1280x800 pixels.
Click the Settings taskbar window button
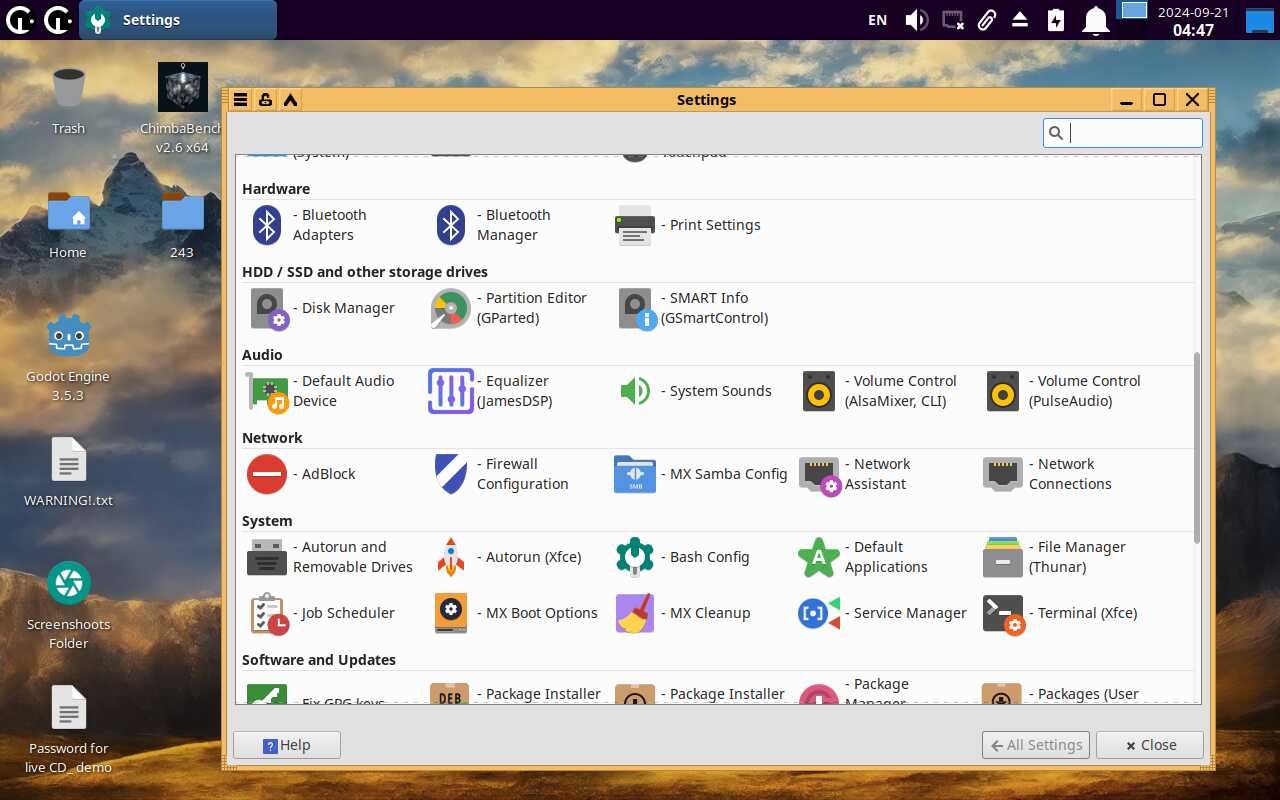[178, 20]
